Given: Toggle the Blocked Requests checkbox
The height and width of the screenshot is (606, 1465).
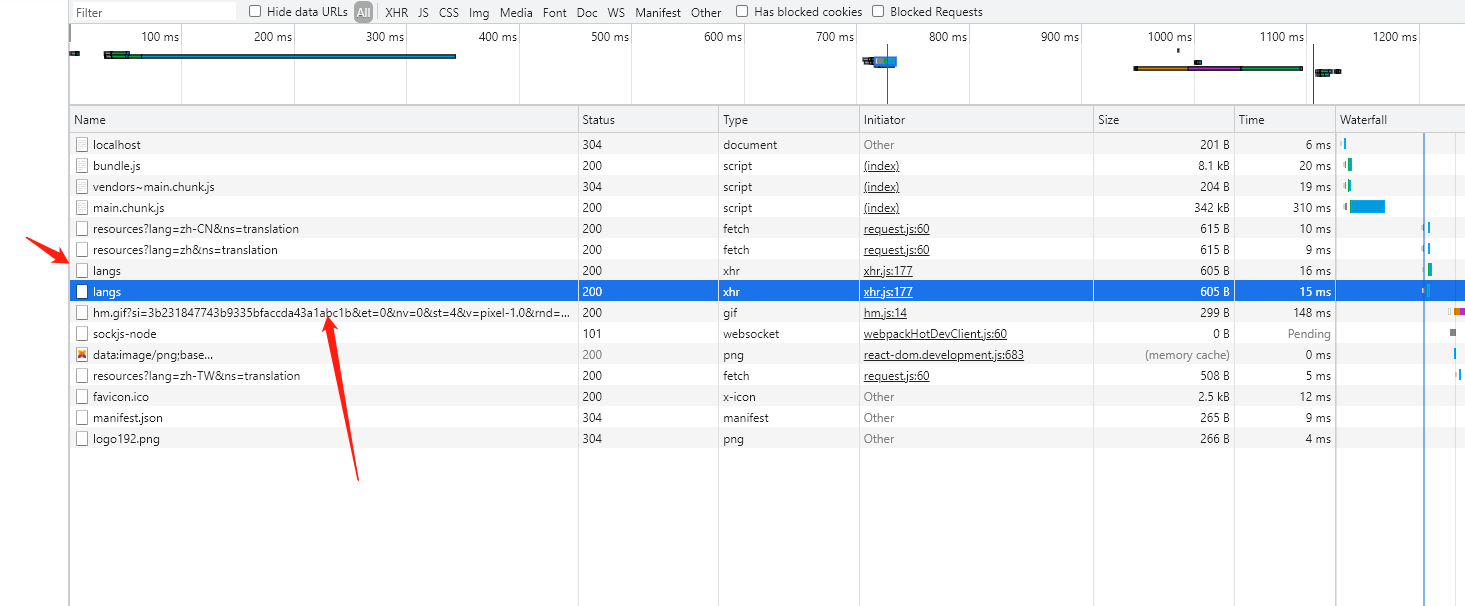Looking at the screenshot, I should point(878,12).
